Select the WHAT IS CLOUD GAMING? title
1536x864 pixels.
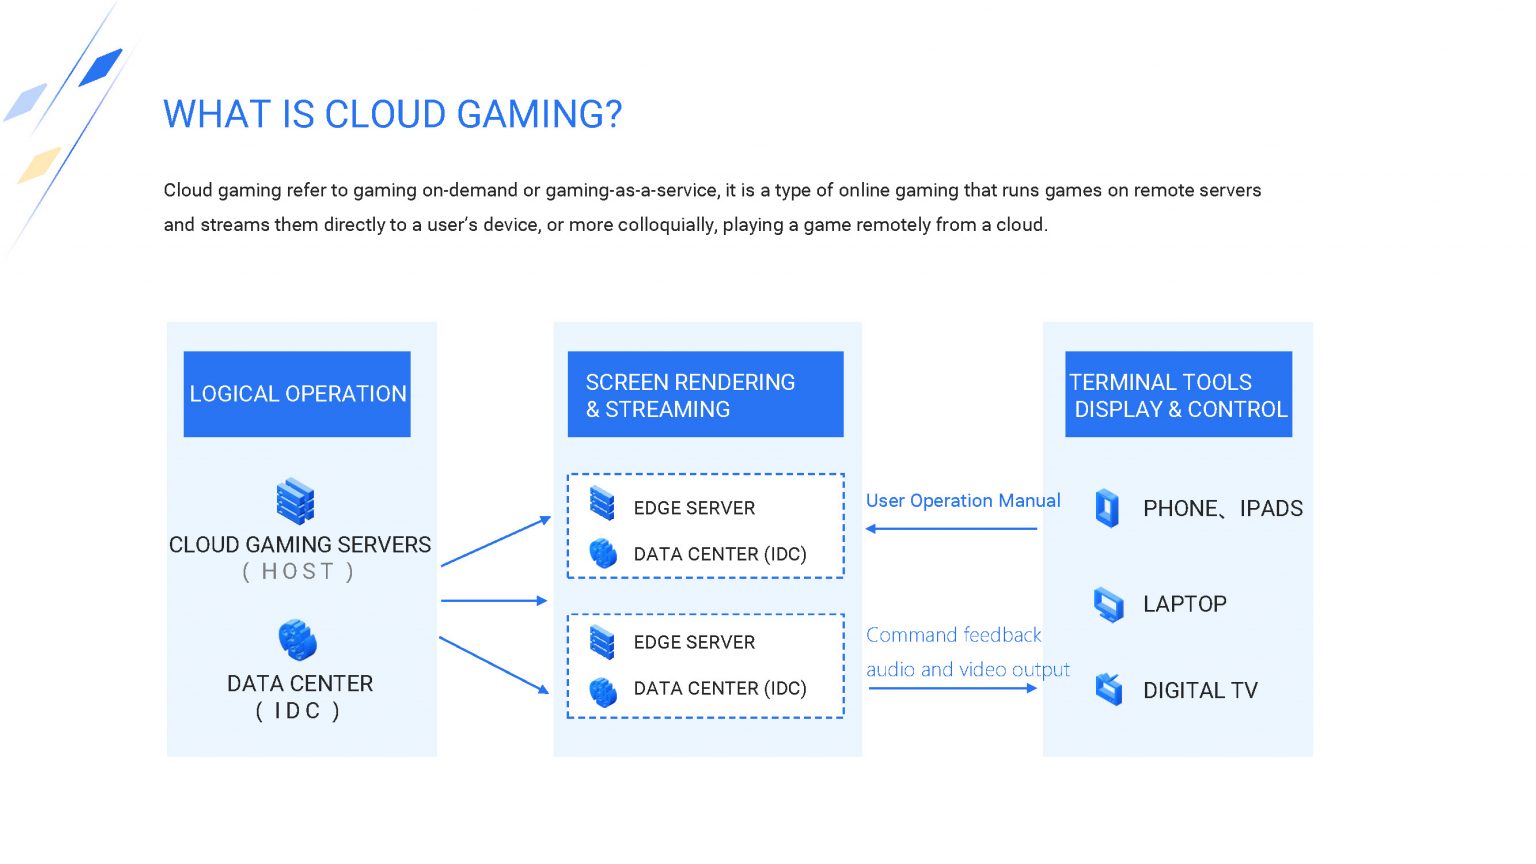tap(392, 114)
